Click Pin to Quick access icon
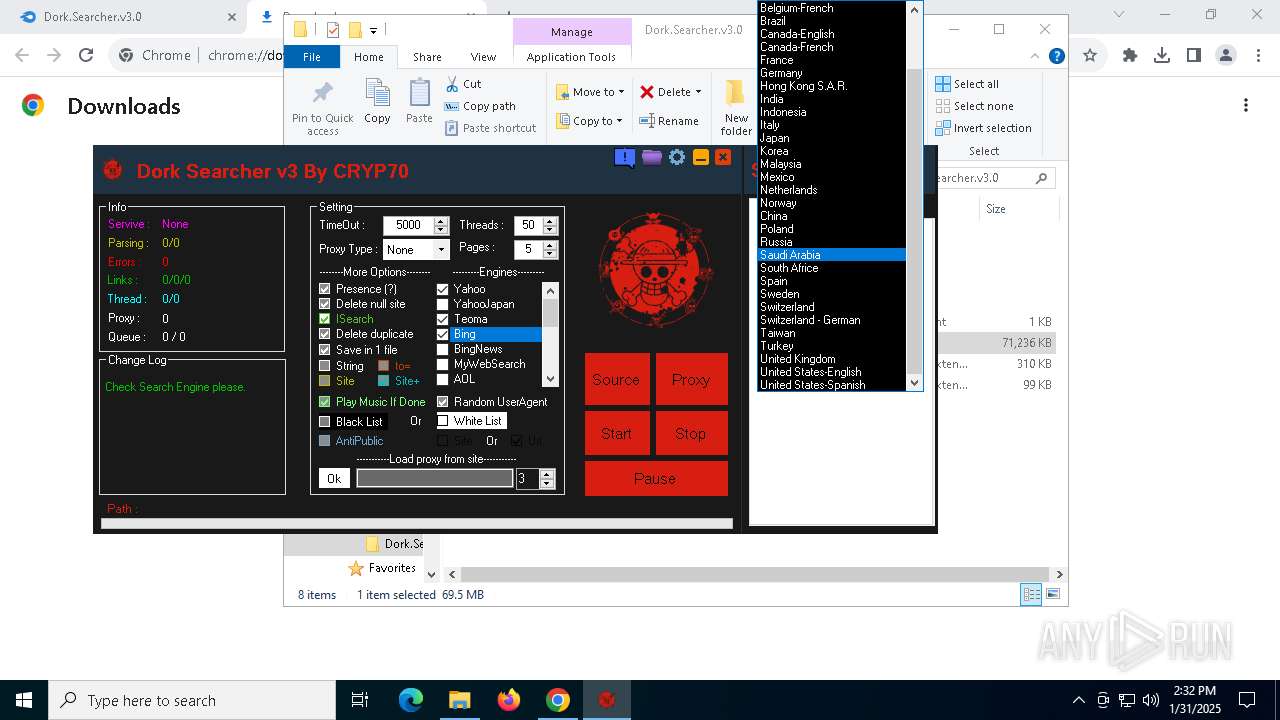The image size is (1280, 720). 323,106
